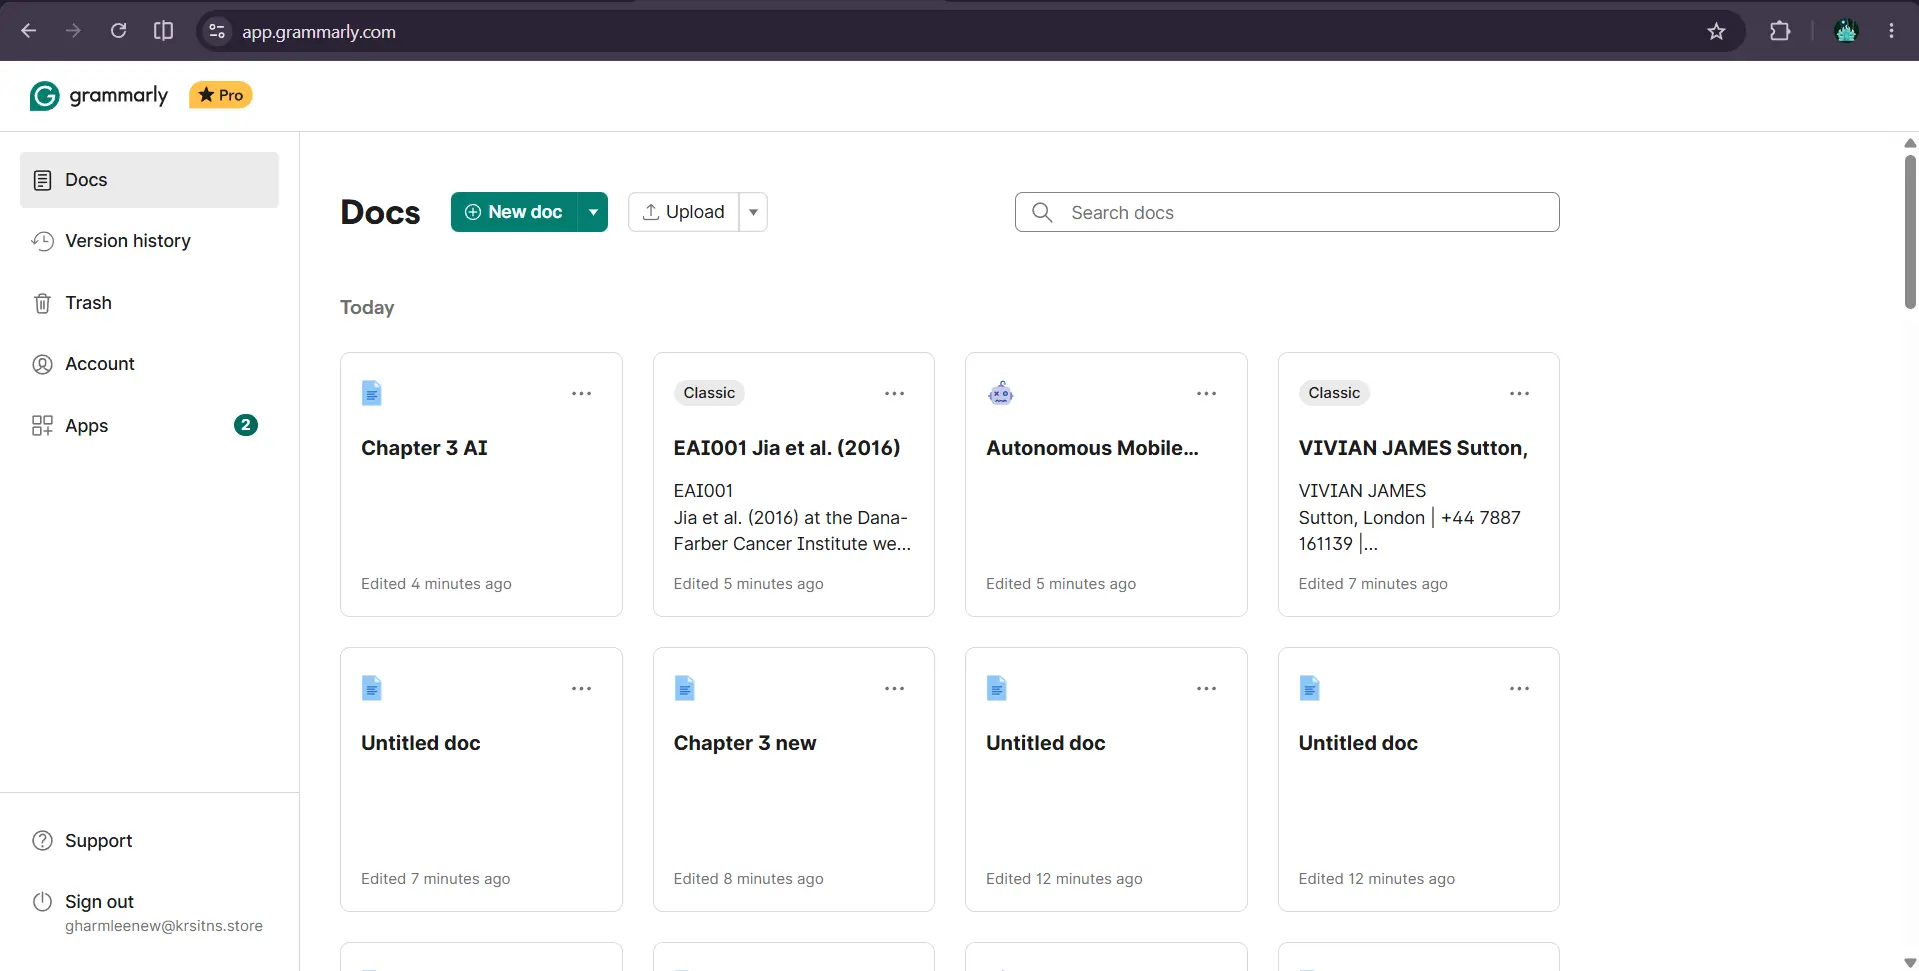Click the Grammarly logo icon
The image size is (1919, 971).
pyautogui.click(x=45, y=96)
